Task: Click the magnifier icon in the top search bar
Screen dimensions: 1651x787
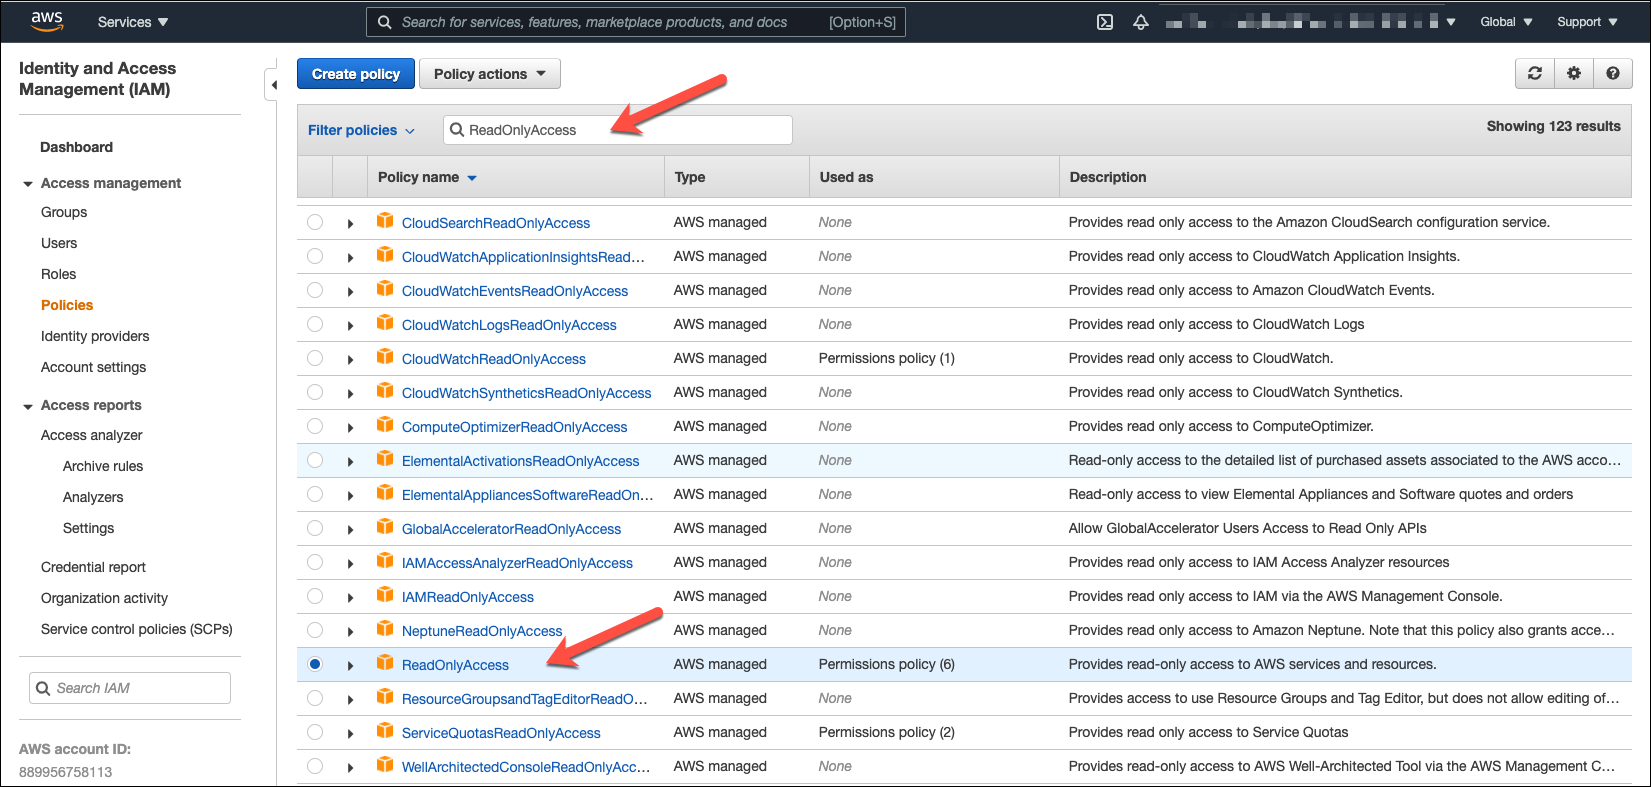Action: click(385, 22)
